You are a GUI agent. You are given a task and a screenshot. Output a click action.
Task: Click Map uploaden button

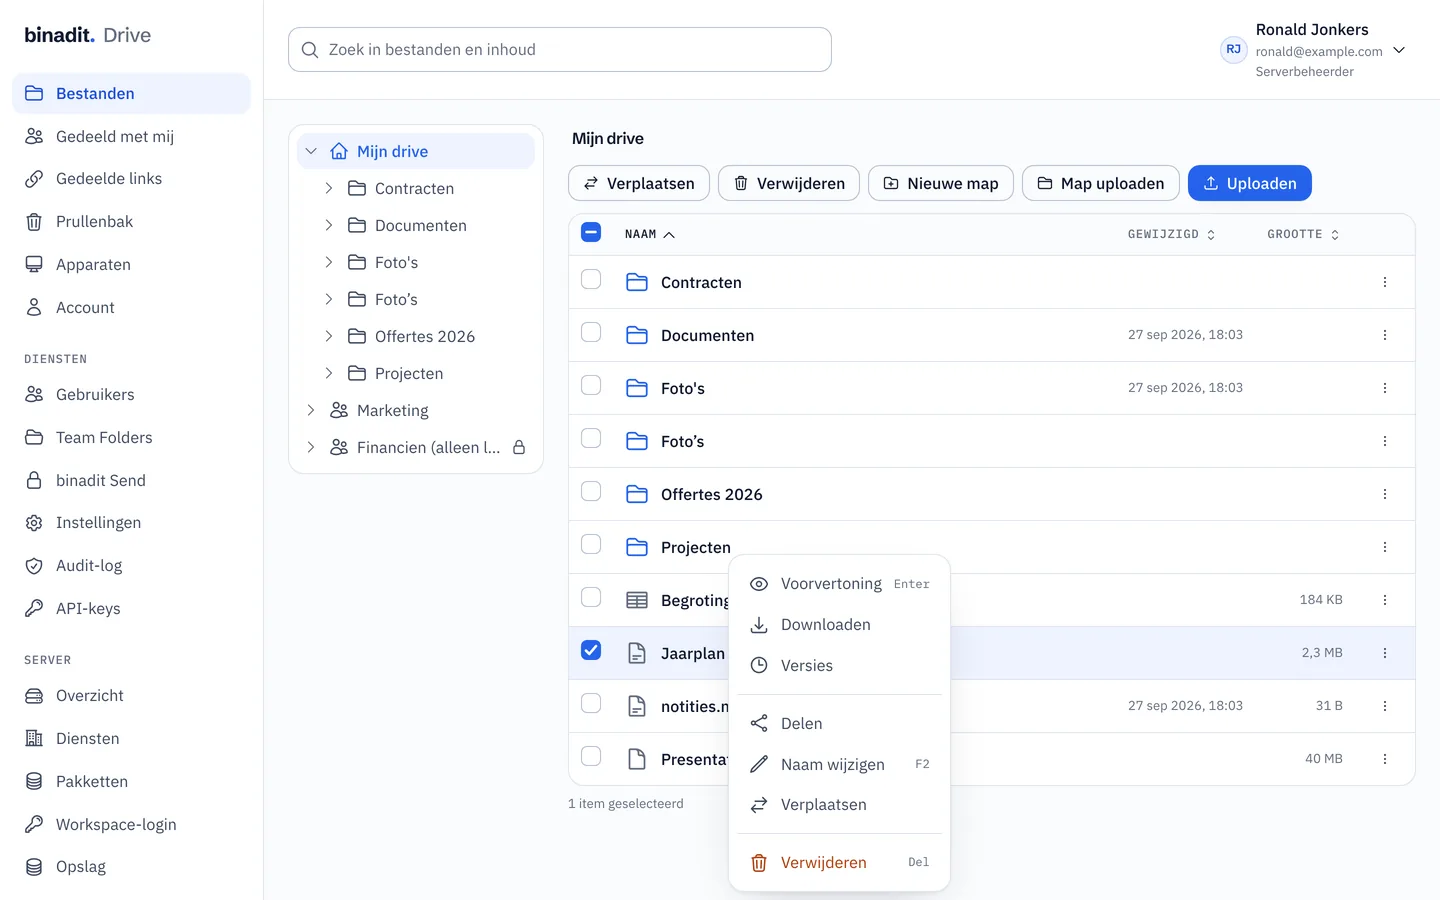point(1101,183)
